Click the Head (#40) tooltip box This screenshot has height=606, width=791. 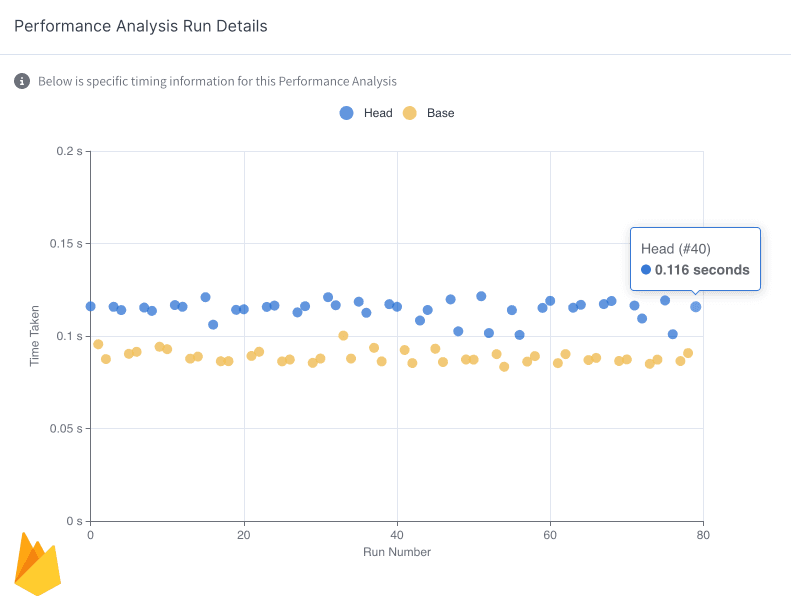tap(695, 258)
